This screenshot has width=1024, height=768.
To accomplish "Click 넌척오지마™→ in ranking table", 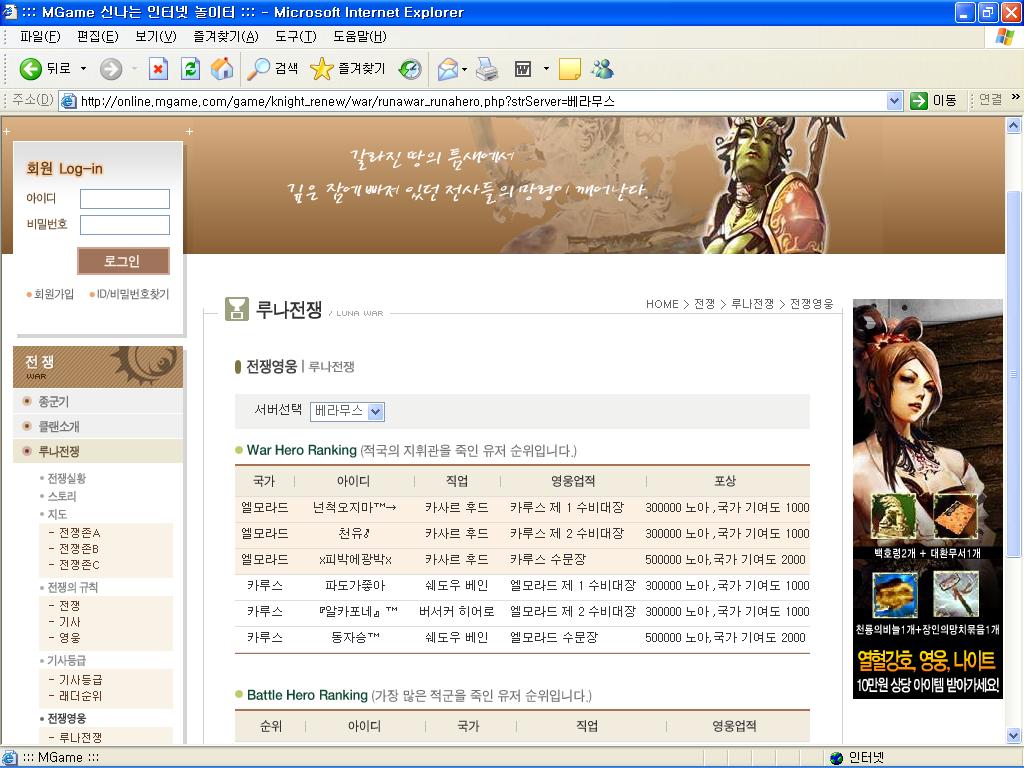I will 354,507.
